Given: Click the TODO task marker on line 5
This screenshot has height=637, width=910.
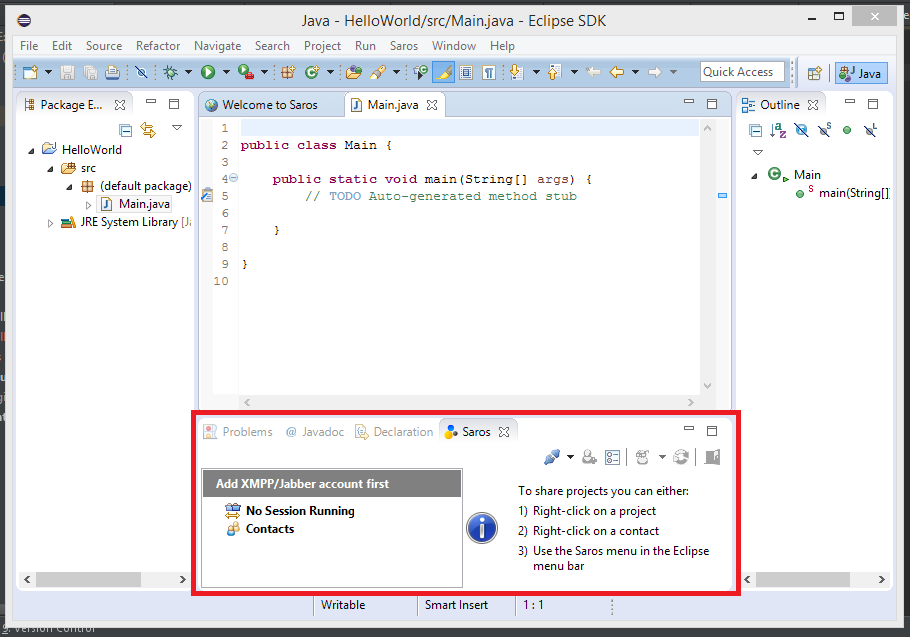Looking at the screenshot, I should (207, 195).
